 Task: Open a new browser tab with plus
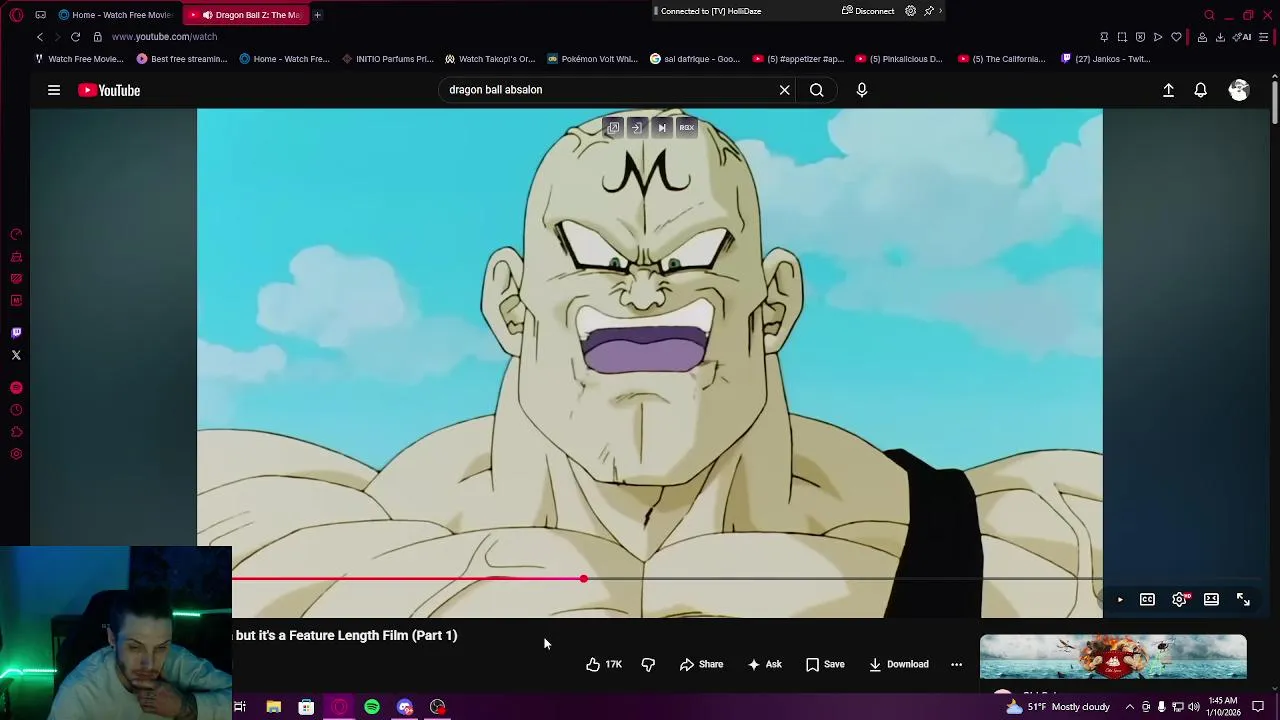click(317, 14)
